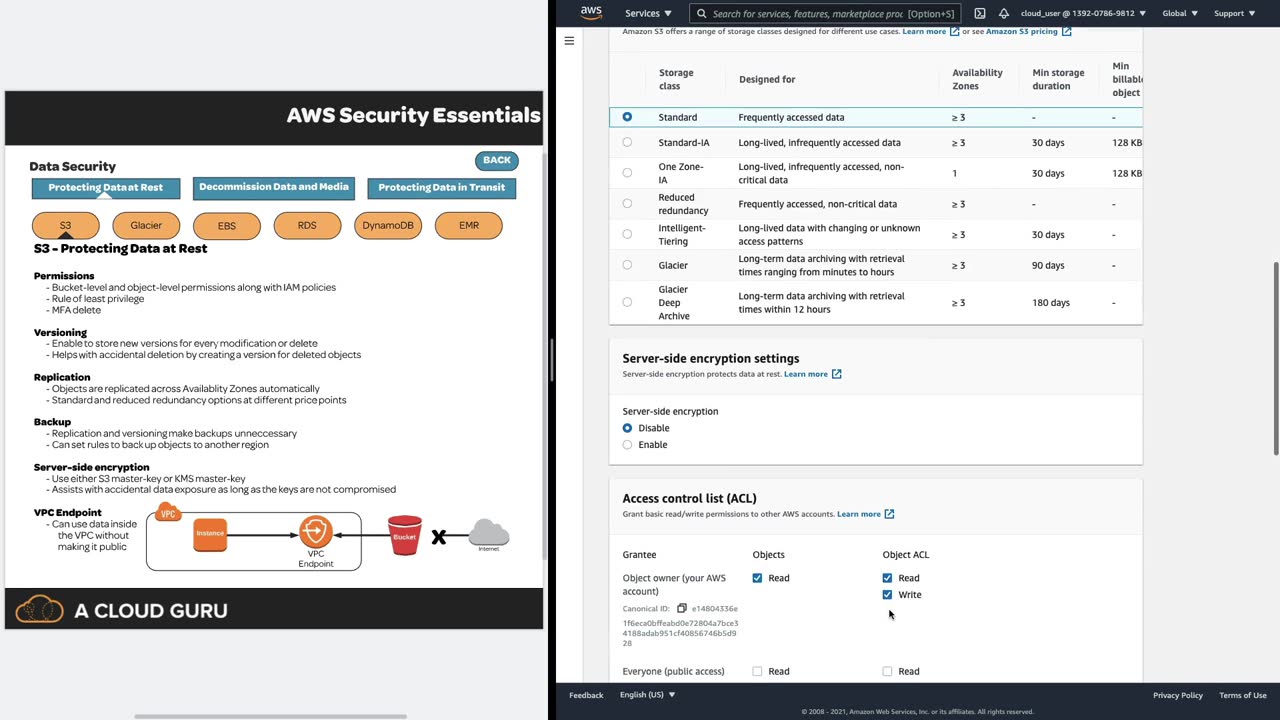This screenshot has width=1280, height=720.
Task: Click the "90 days" duration cell
Action: 1048,265
